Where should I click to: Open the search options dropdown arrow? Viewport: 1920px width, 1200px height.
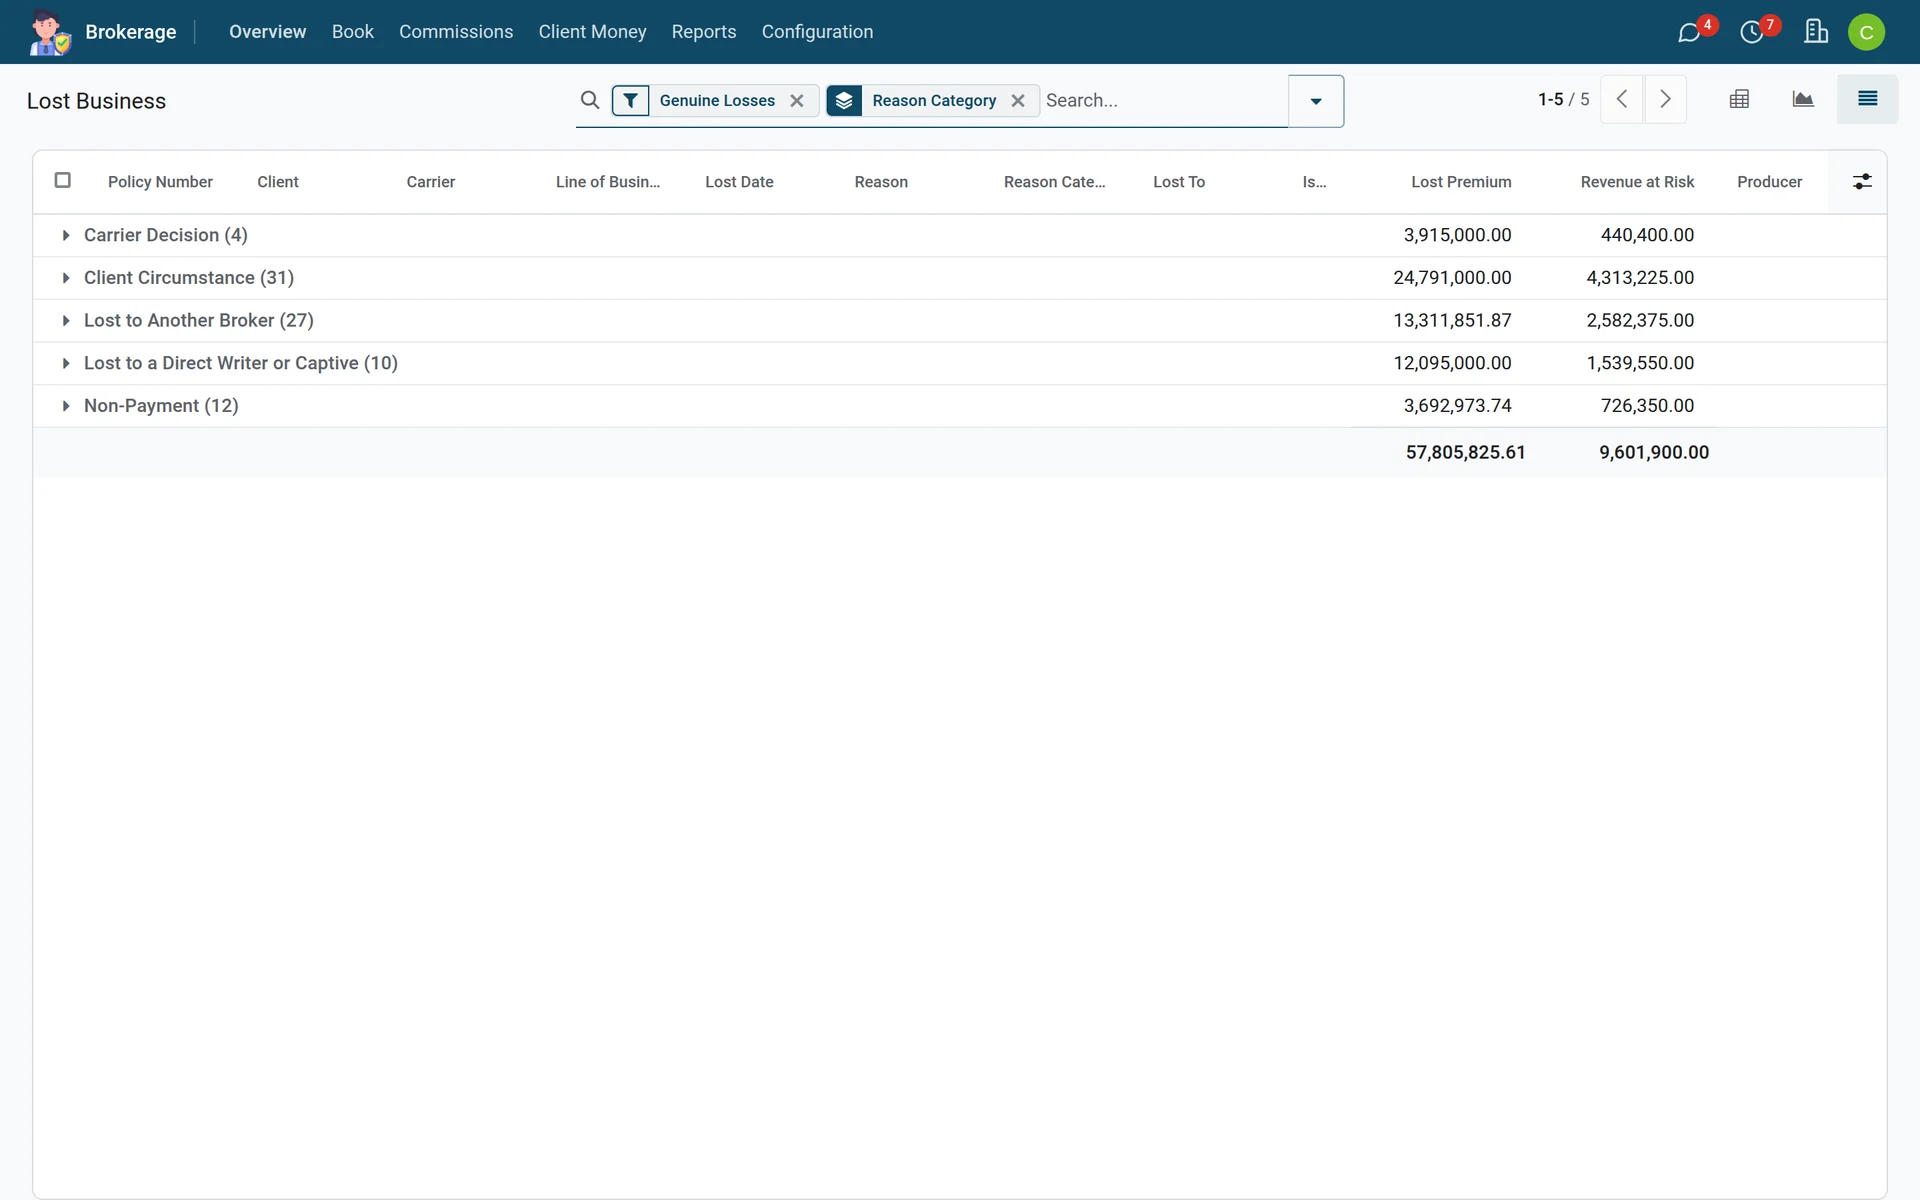[1316, 101]
